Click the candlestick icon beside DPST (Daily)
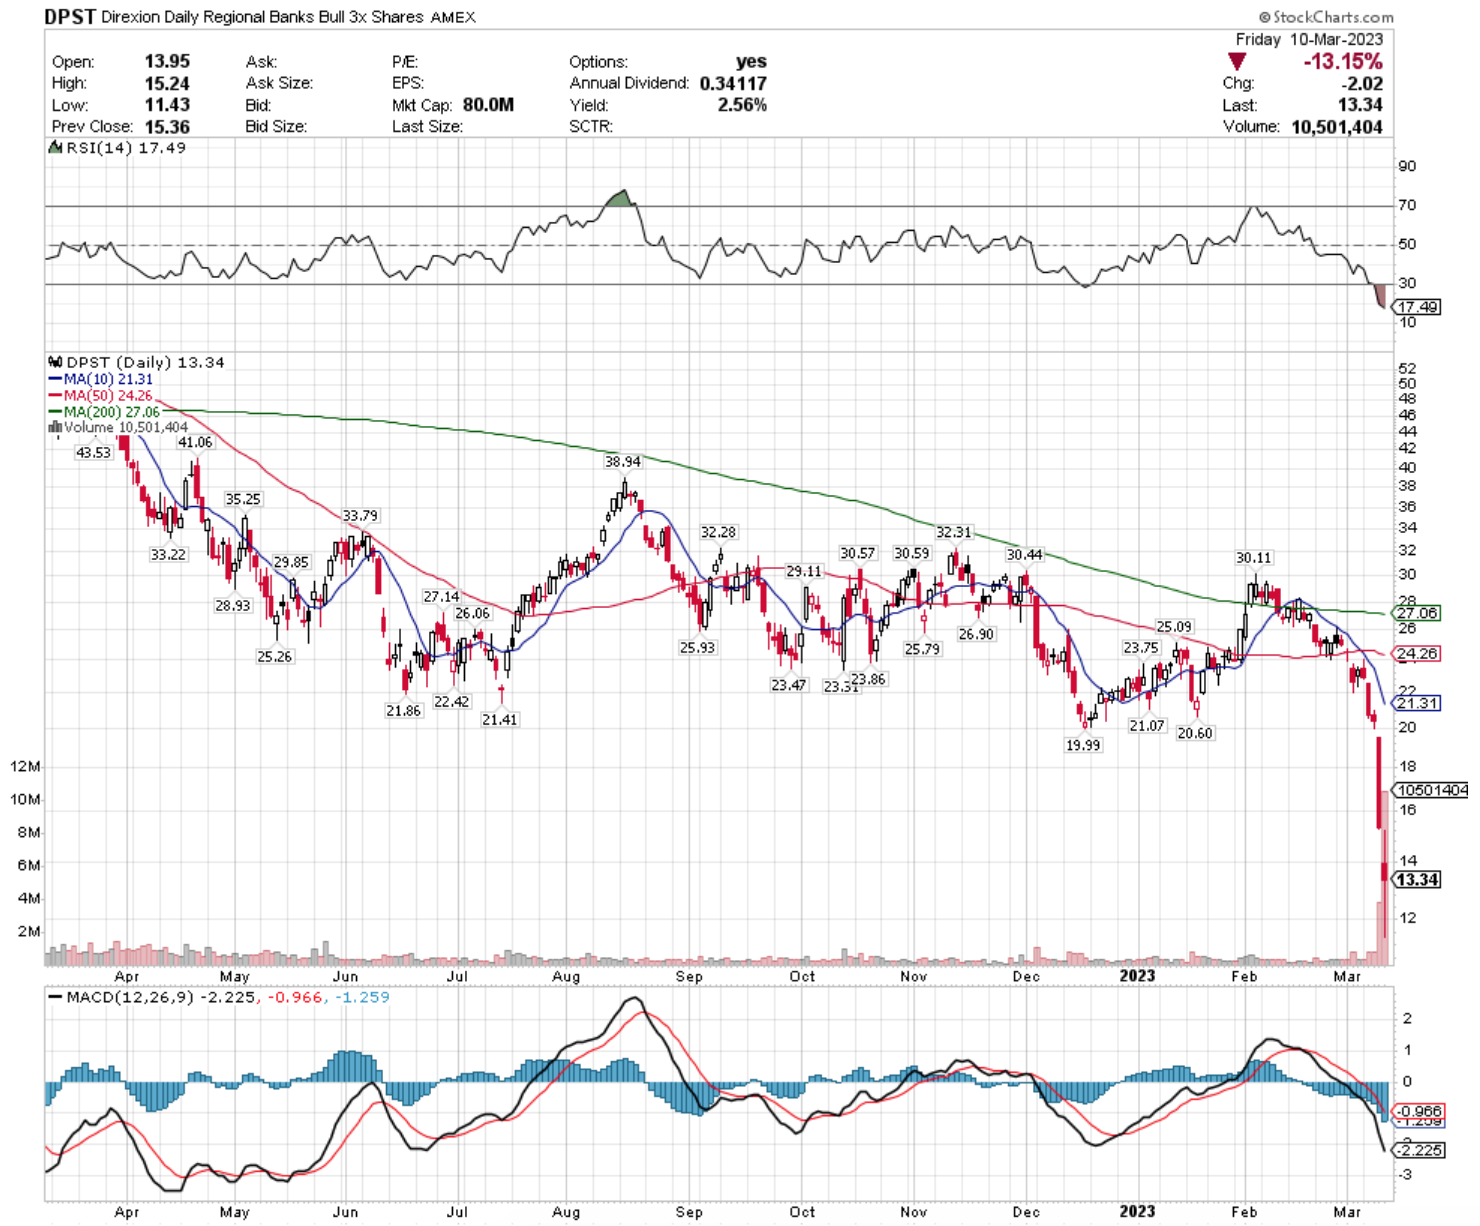 (55, 362)
